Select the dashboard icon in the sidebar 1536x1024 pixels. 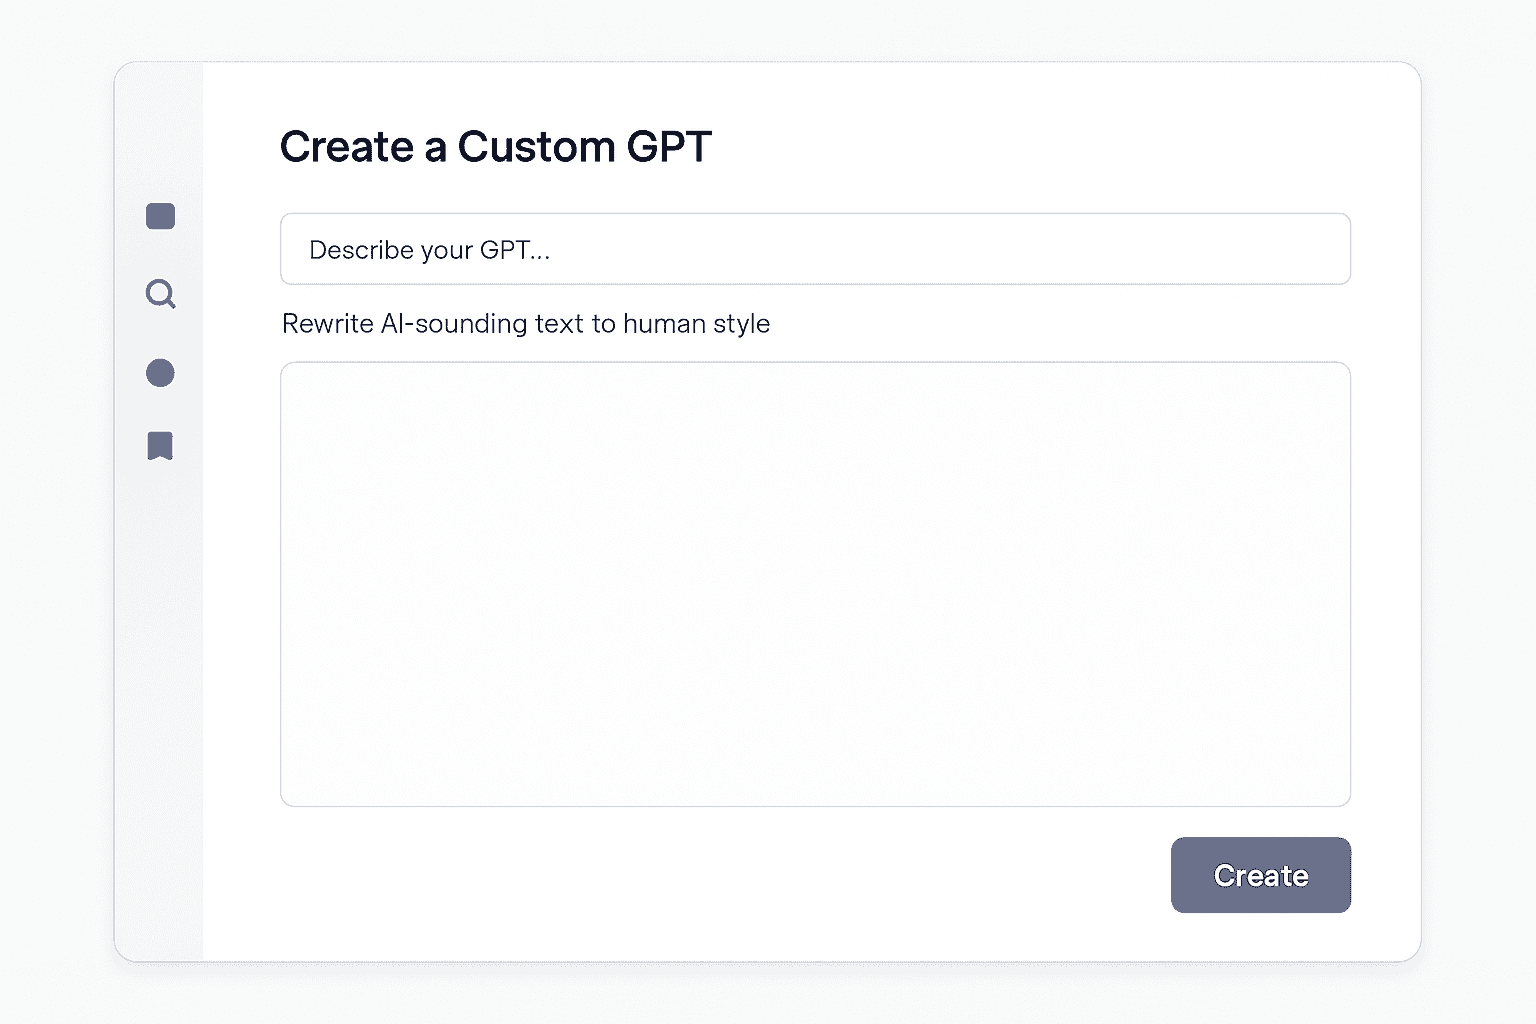[160, 215]
